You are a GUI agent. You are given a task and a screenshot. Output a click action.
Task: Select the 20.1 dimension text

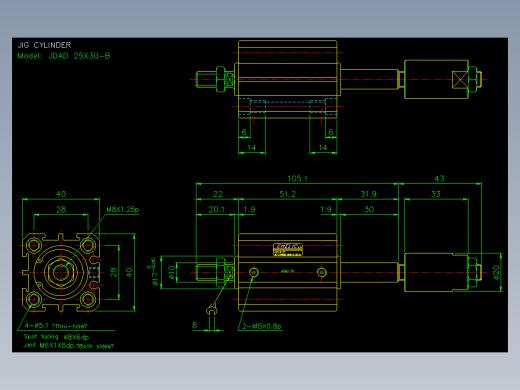[x=217, y=209]
